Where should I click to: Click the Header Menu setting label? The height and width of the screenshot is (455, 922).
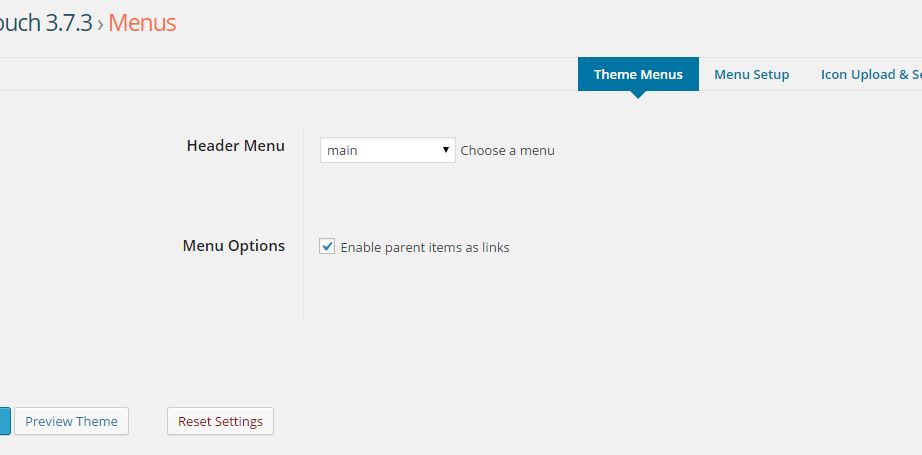coord(235,145)
